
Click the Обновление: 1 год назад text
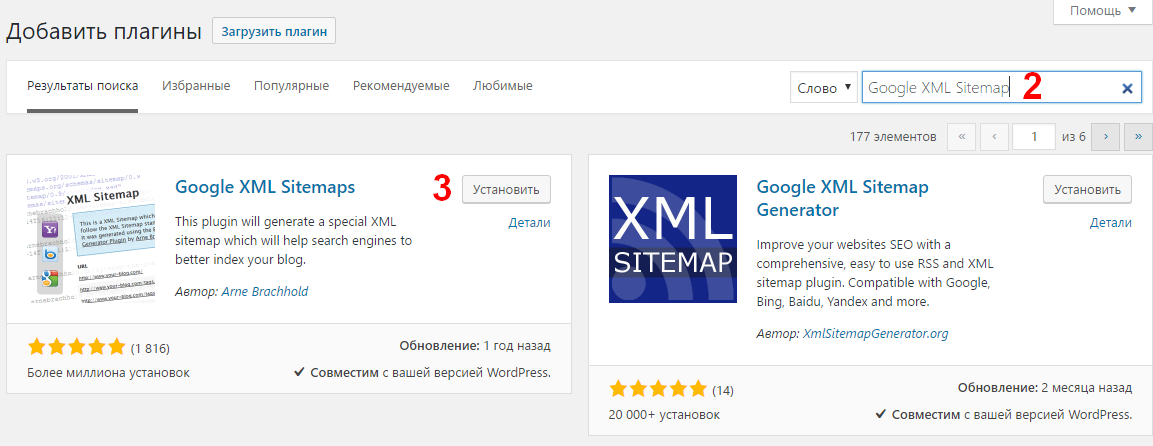click(x=475, y=345)
